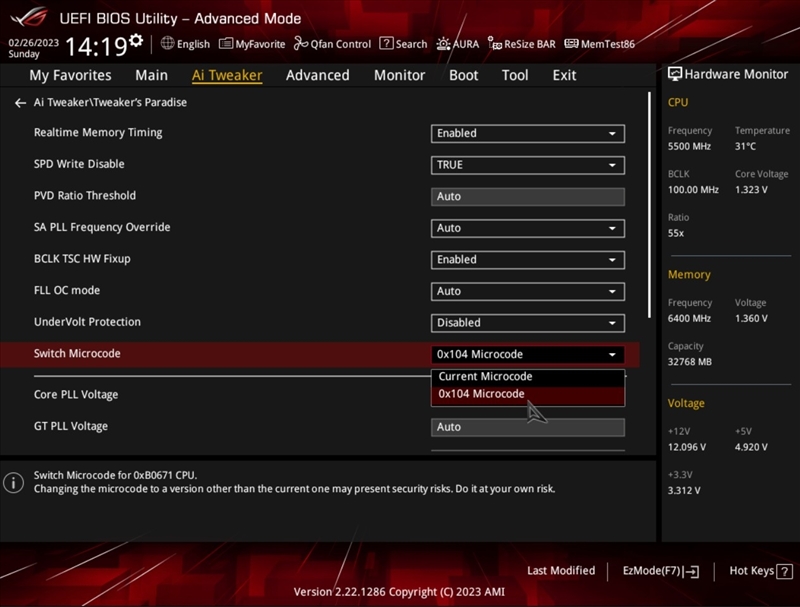Screen dimensions: 800x607
Task: Open the Monitor tab
Action: click(x=399, y=75)
